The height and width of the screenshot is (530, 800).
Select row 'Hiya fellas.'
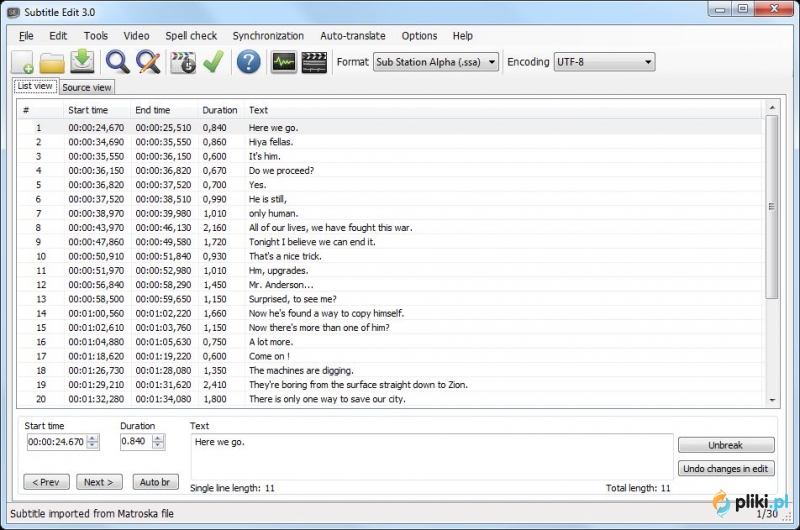pos(390,142)
